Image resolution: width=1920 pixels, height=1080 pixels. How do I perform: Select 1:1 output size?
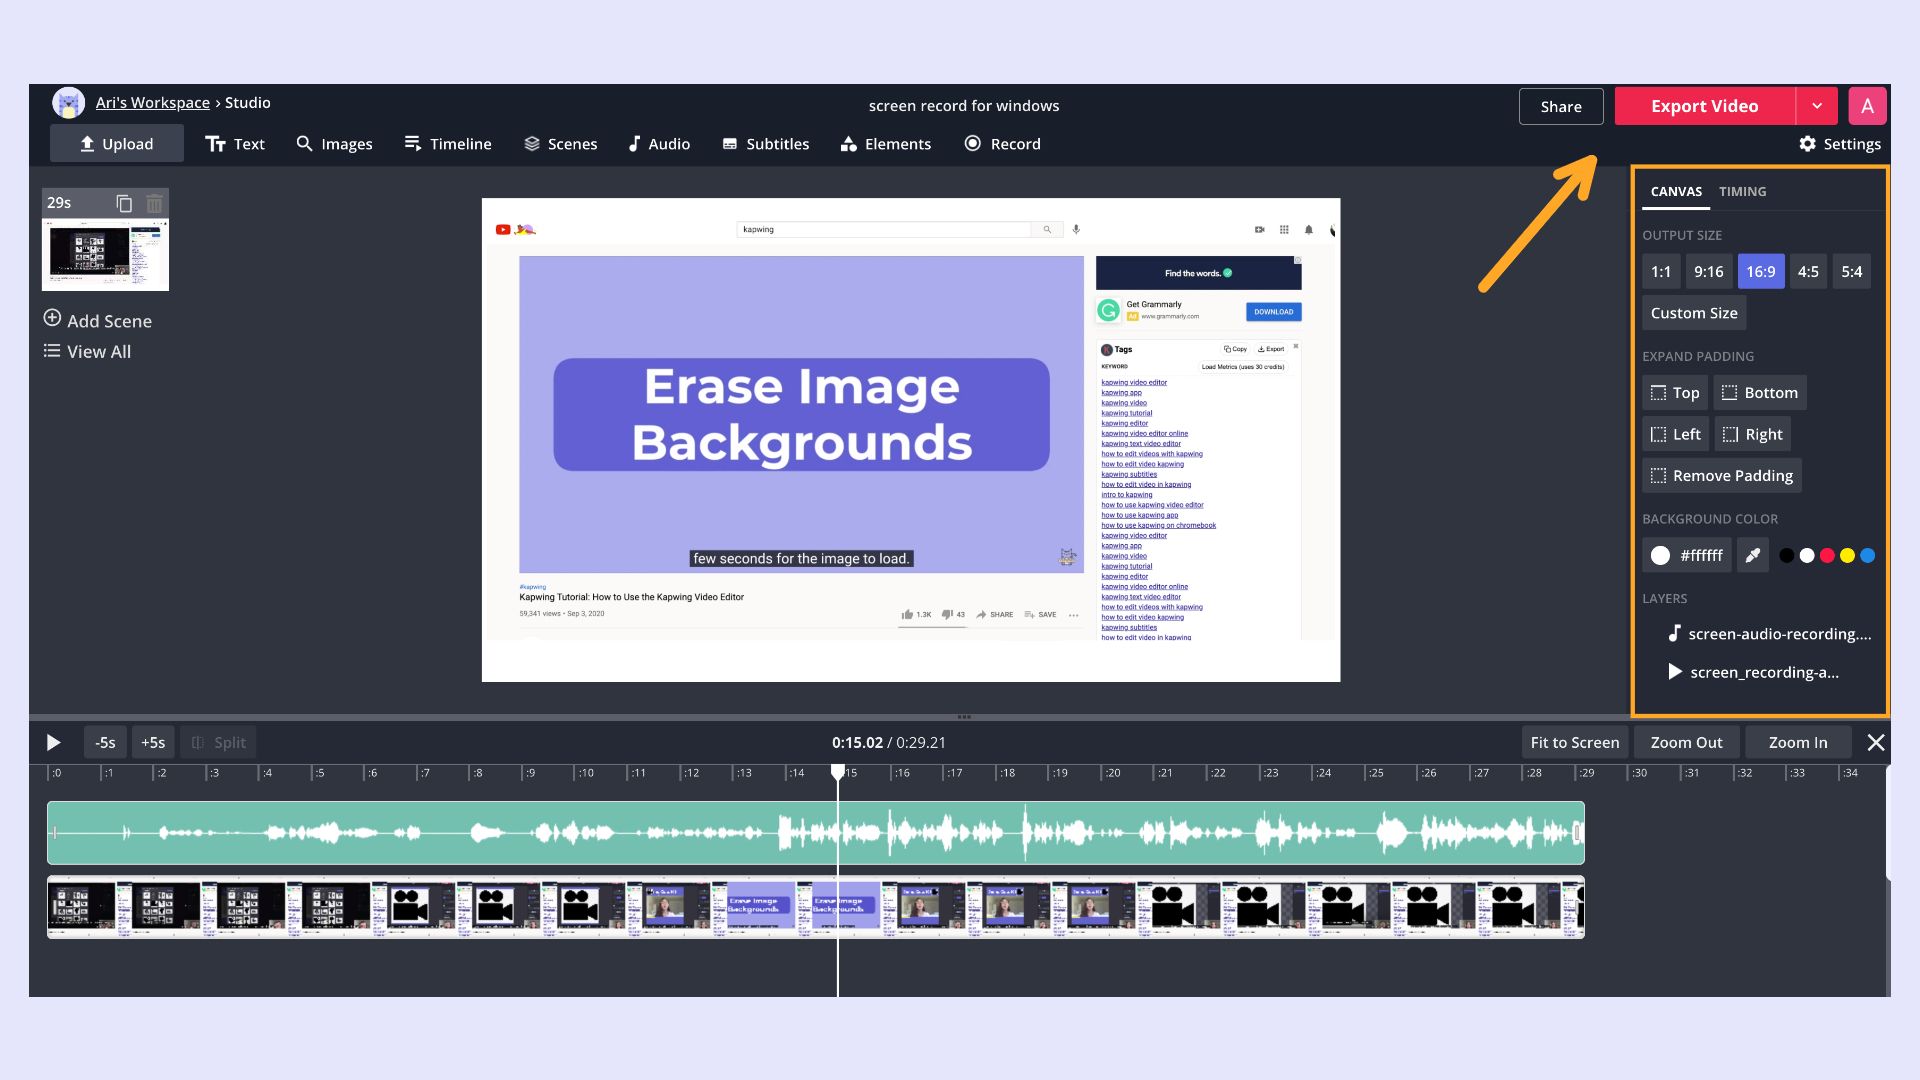point(1660,271)
